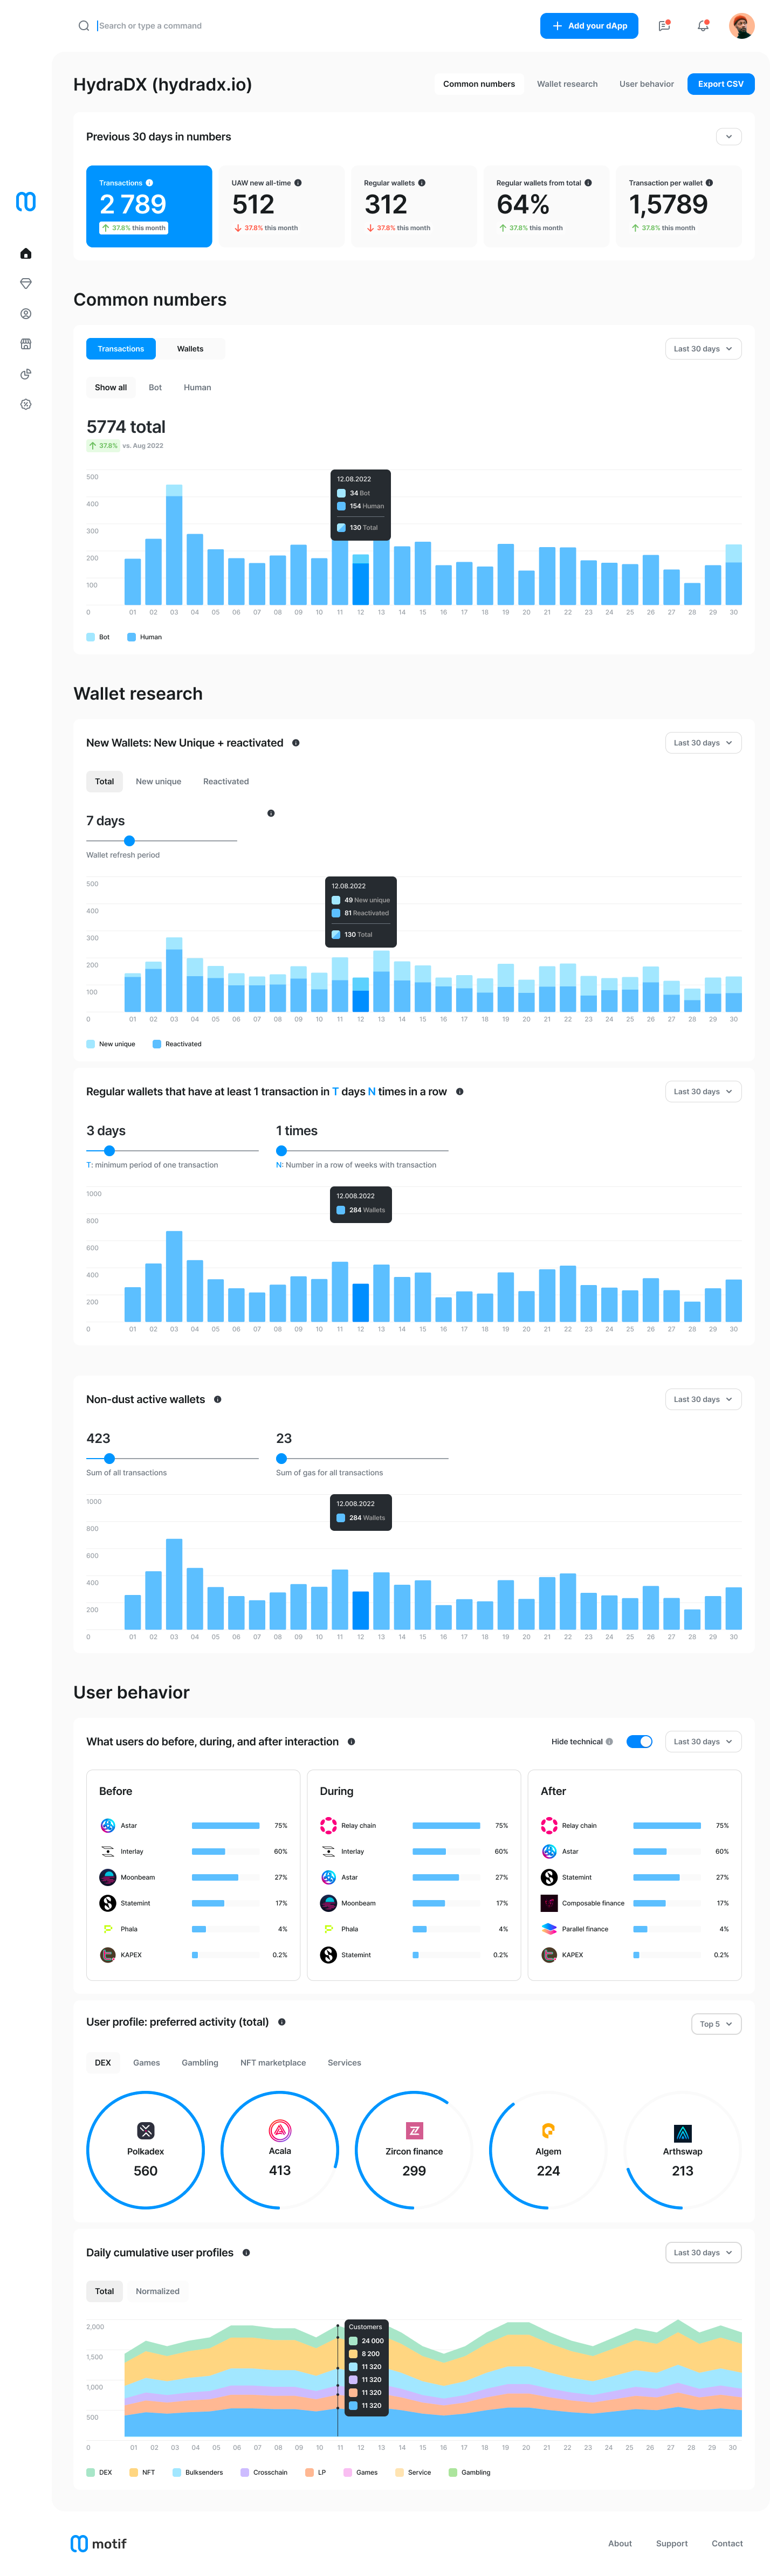Image resolution: width=770 pixels, height=2576 pixels.
Task: Open the notifications bell icon
Action: pos(703,26)
